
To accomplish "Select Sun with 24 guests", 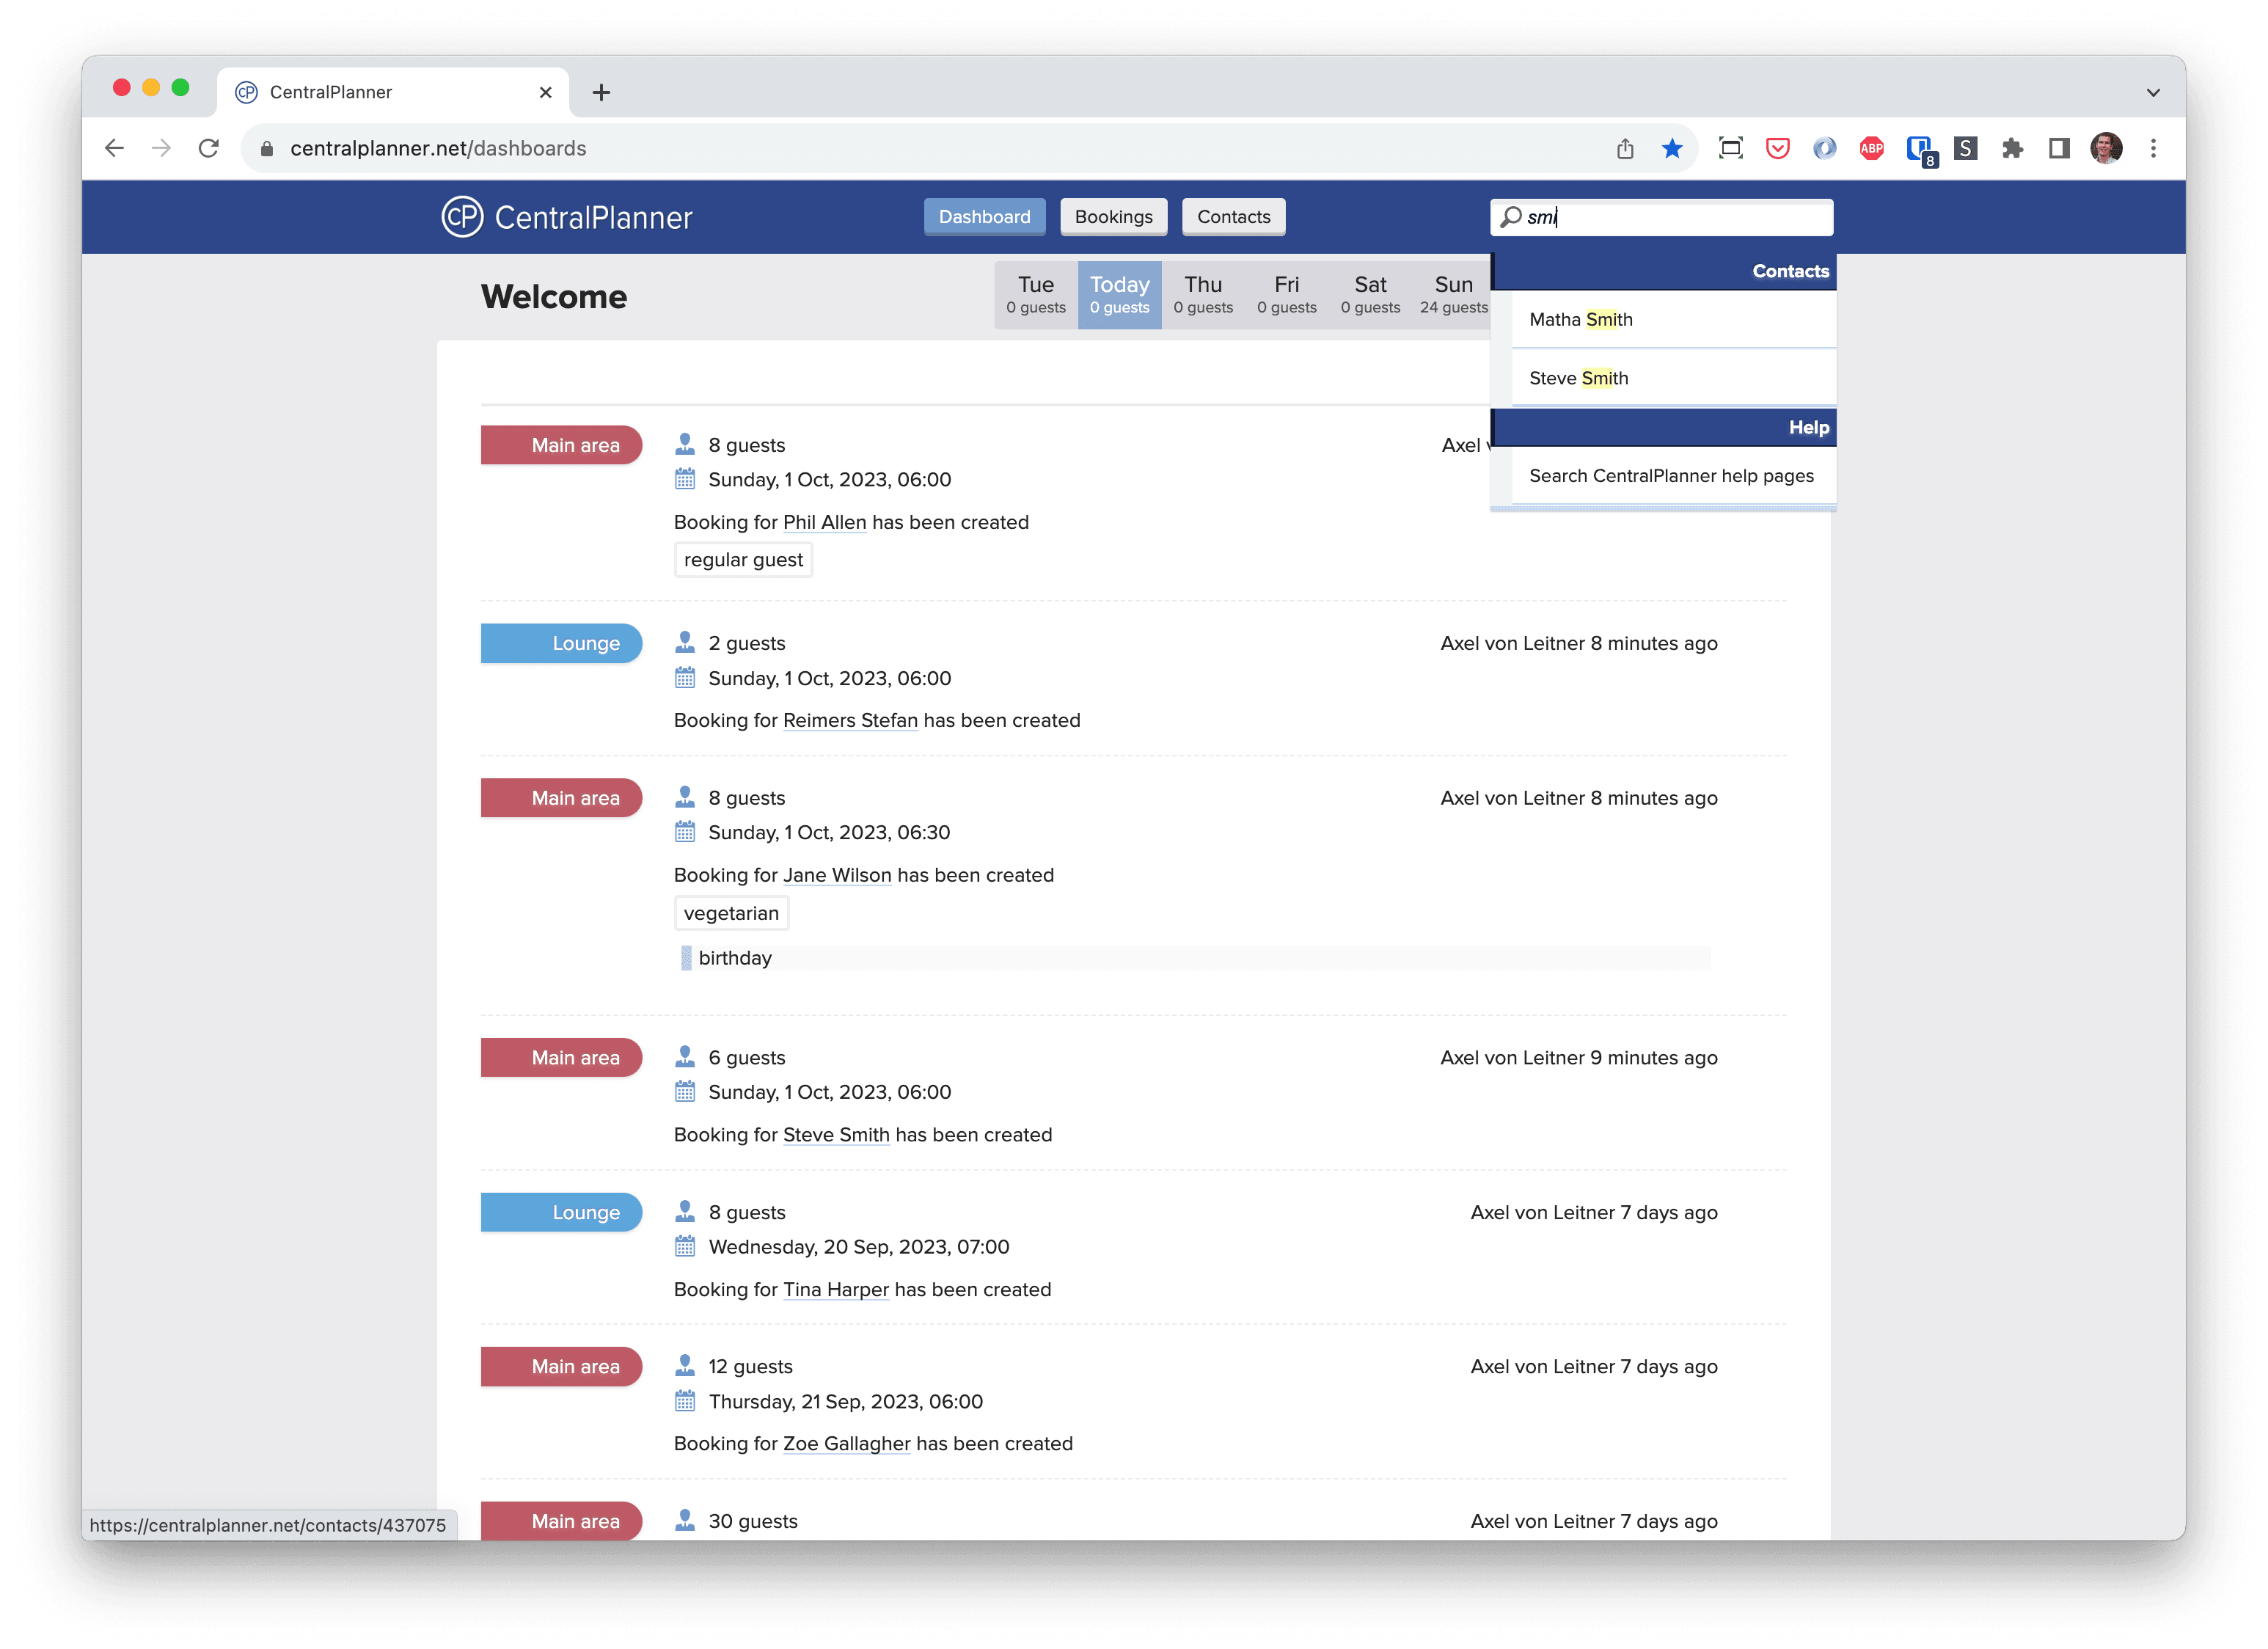I will [1452, 294].
